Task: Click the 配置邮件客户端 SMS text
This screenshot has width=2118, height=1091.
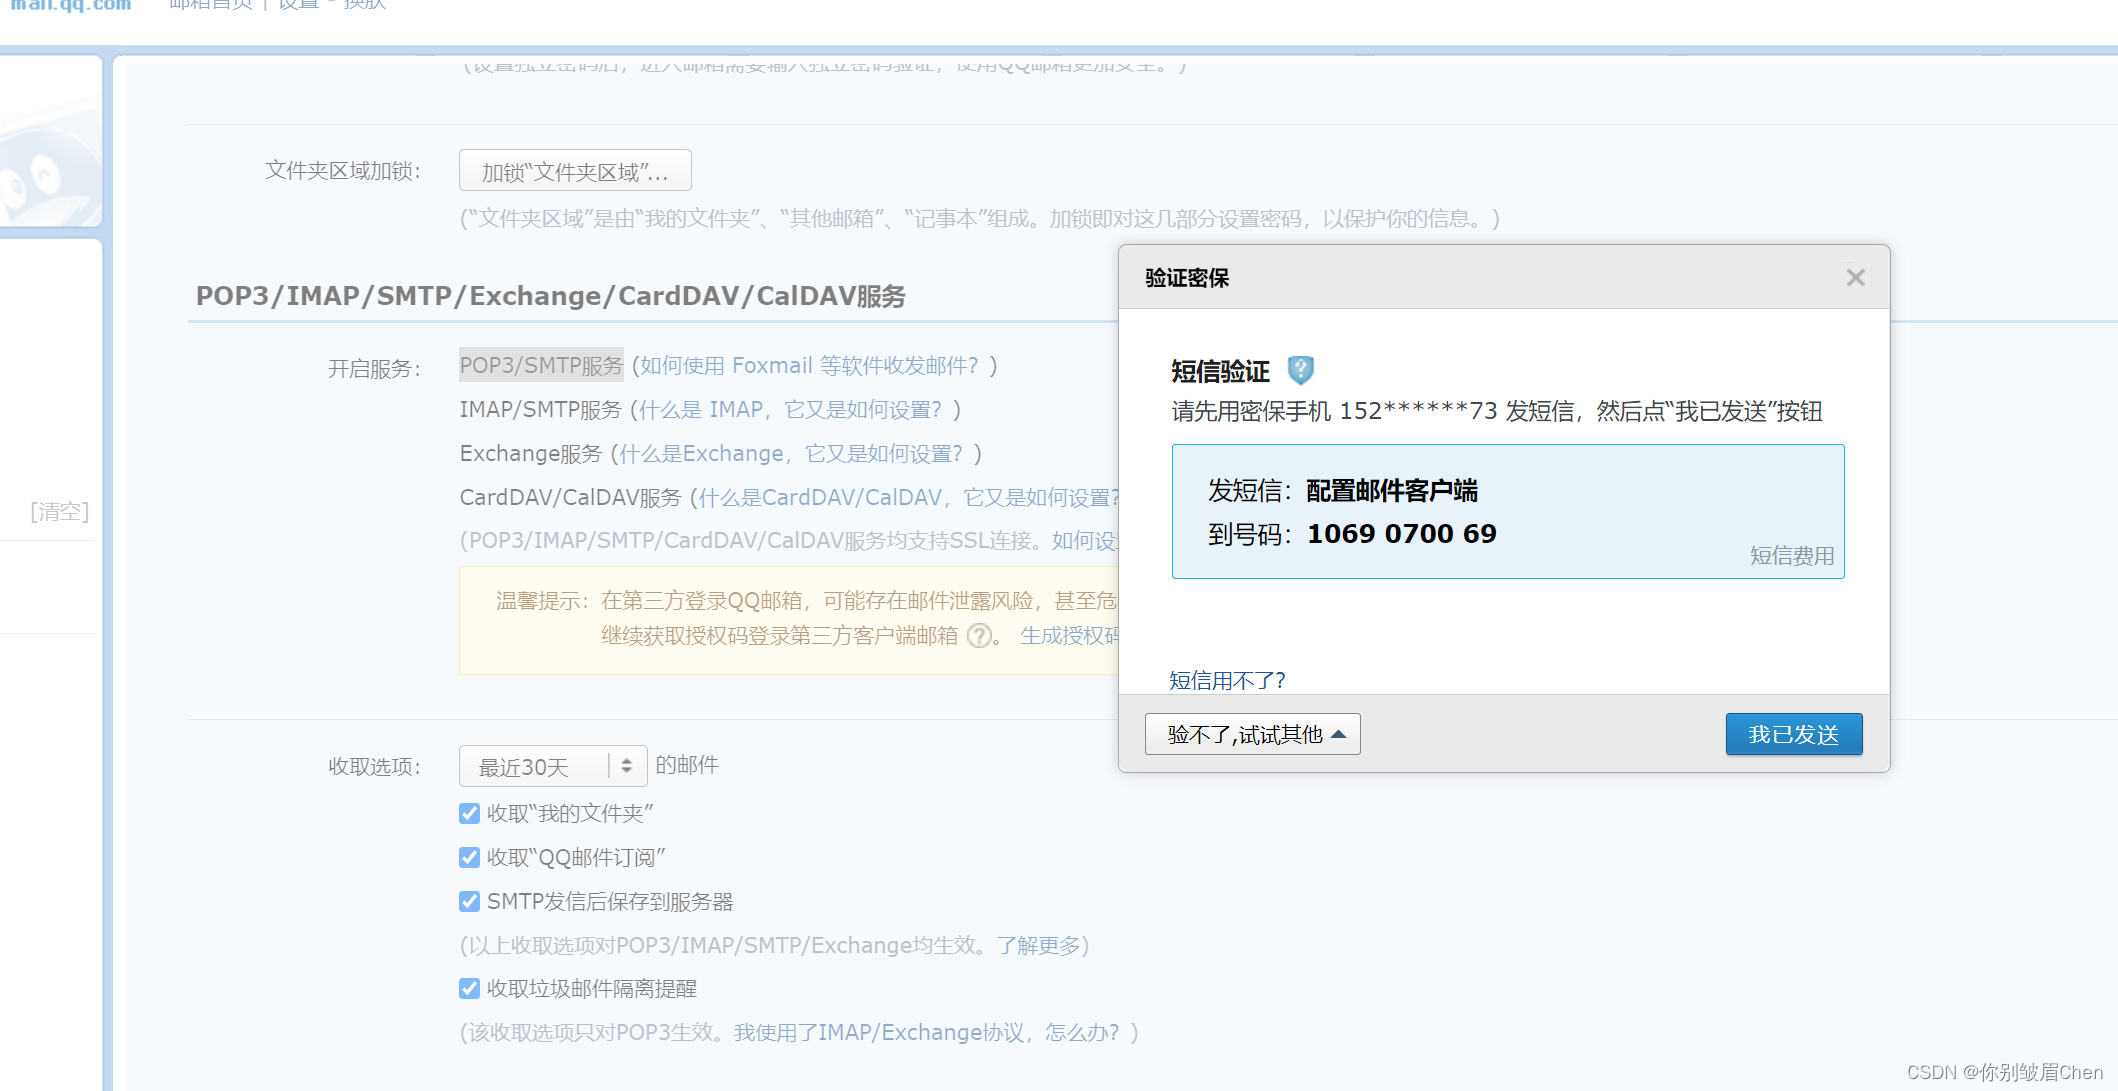Action: pyautogui.click(x=1392, y=491)
